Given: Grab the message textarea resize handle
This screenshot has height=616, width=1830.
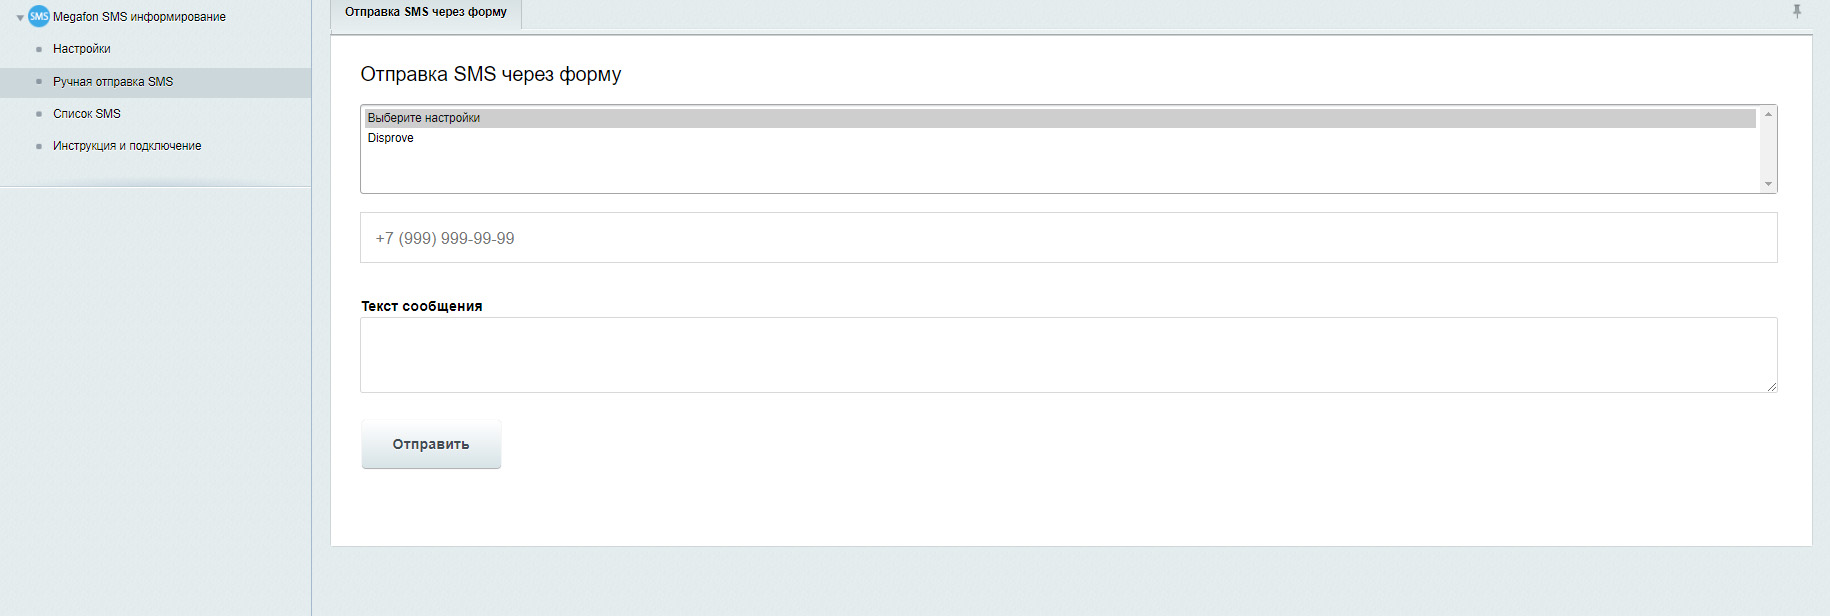Looking at the screenshot, I should (x=1772, y=387).
